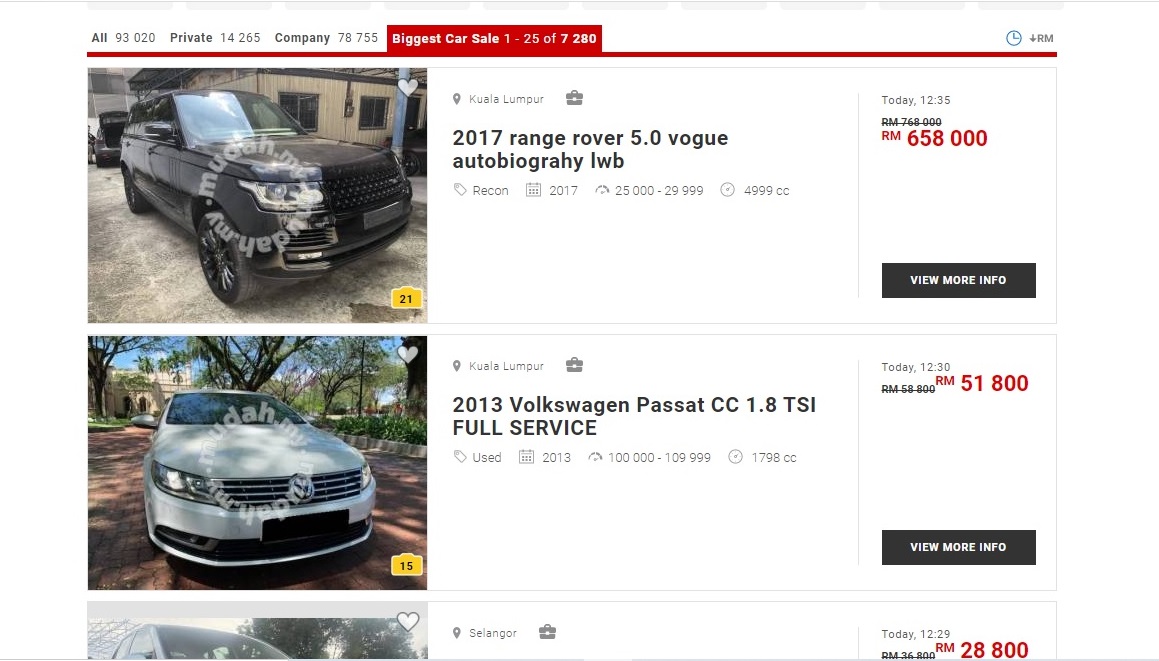1159x661 pixels.
Task: Click the 2017 year calendar icon
Action: click(x=533, y=190)
